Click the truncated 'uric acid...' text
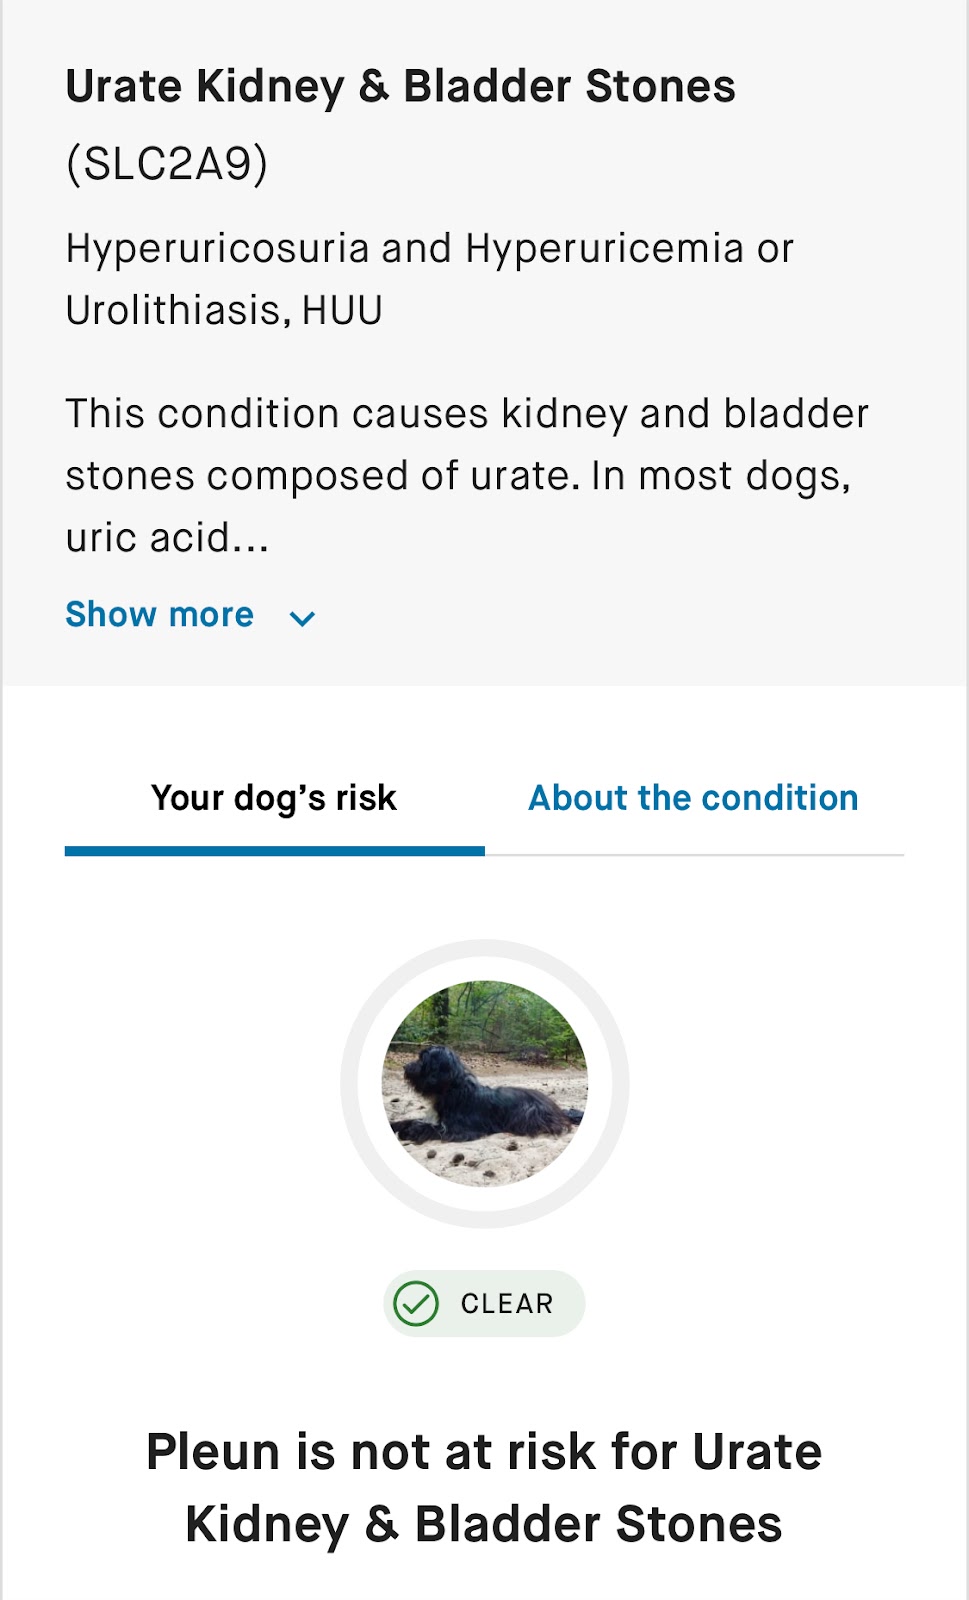Screen dimensions: 969x1600 tap(167, 538)
